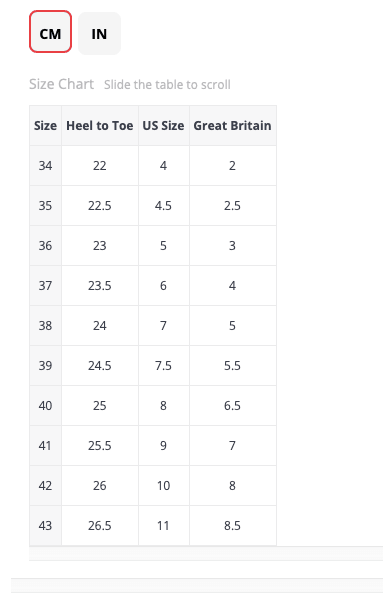The width and height of the screenshot is (383, 600).
Task: Select the size 39 row label
Action: tap(45, 365)
